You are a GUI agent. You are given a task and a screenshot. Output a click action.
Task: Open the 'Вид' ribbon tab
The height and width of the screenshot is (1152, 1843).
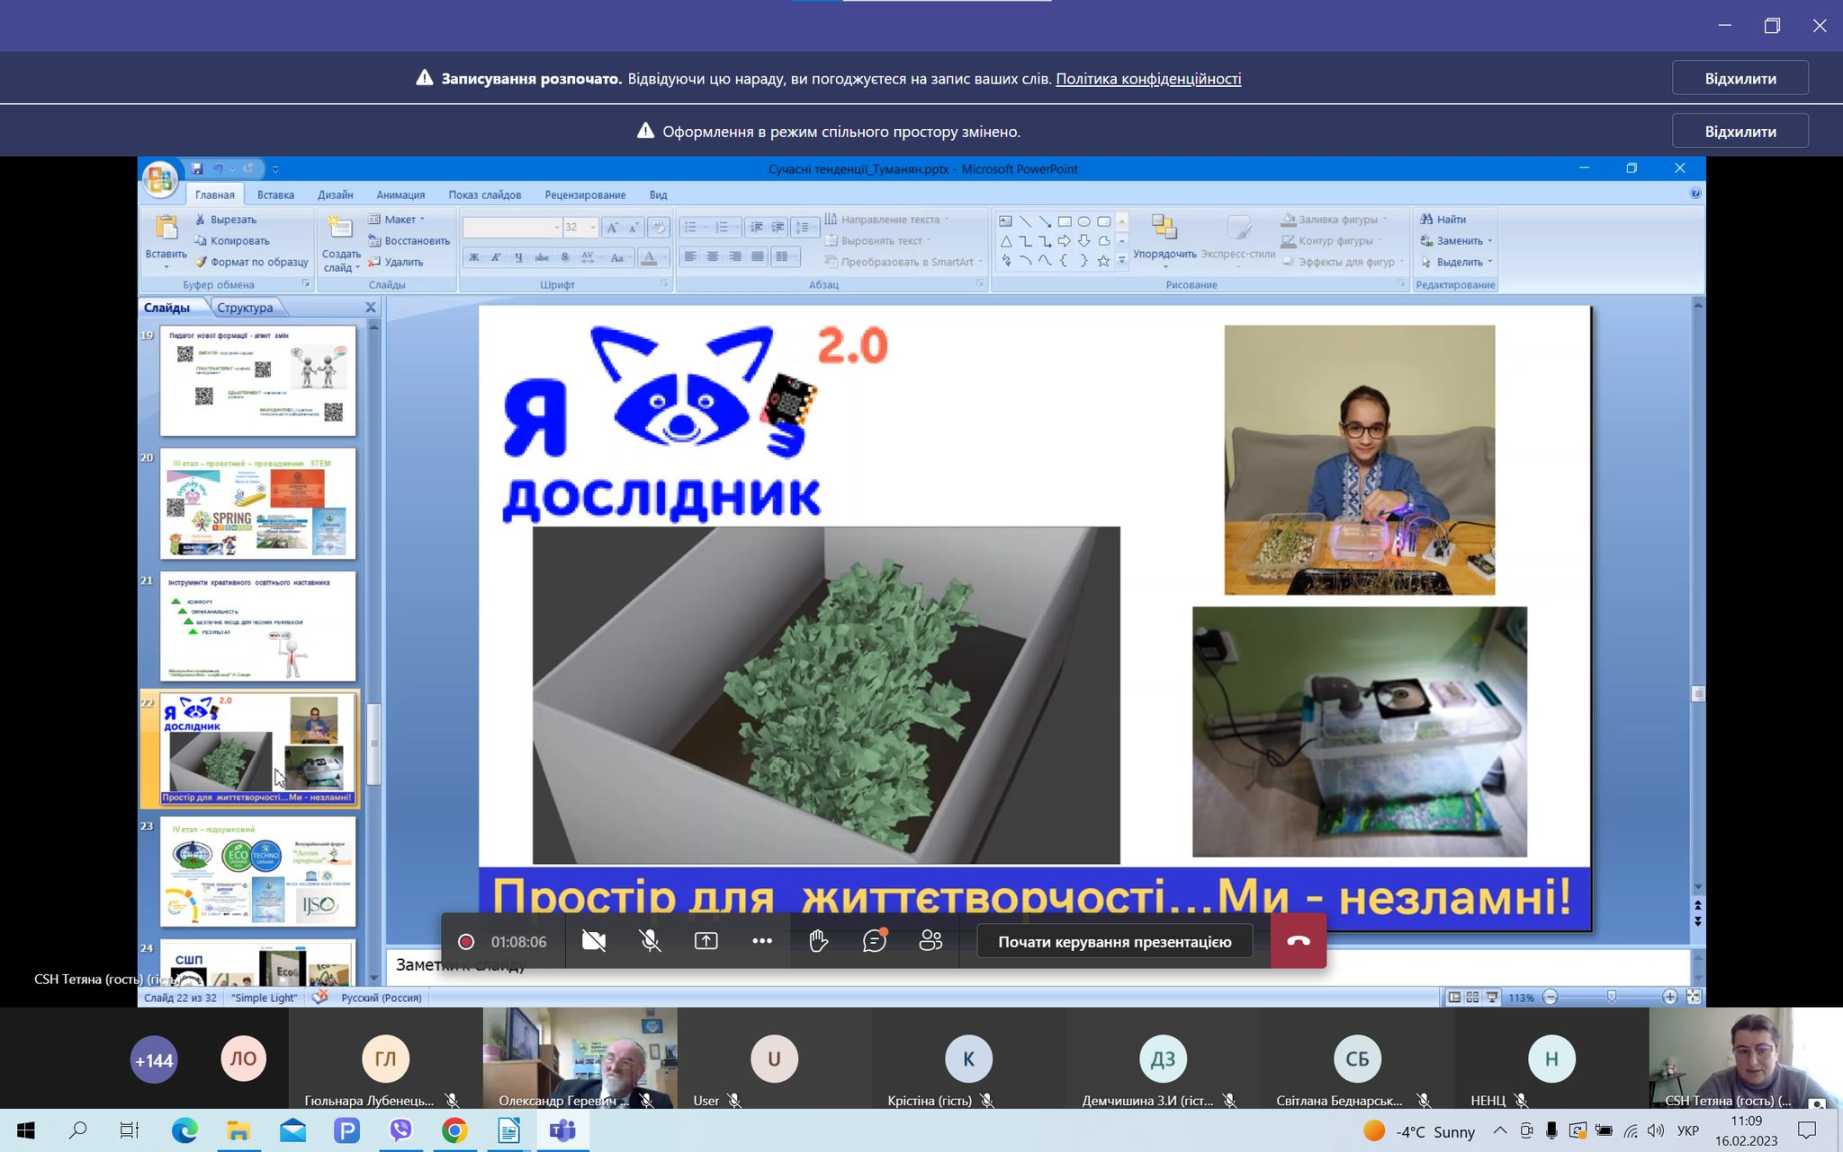tap(658, 195)
